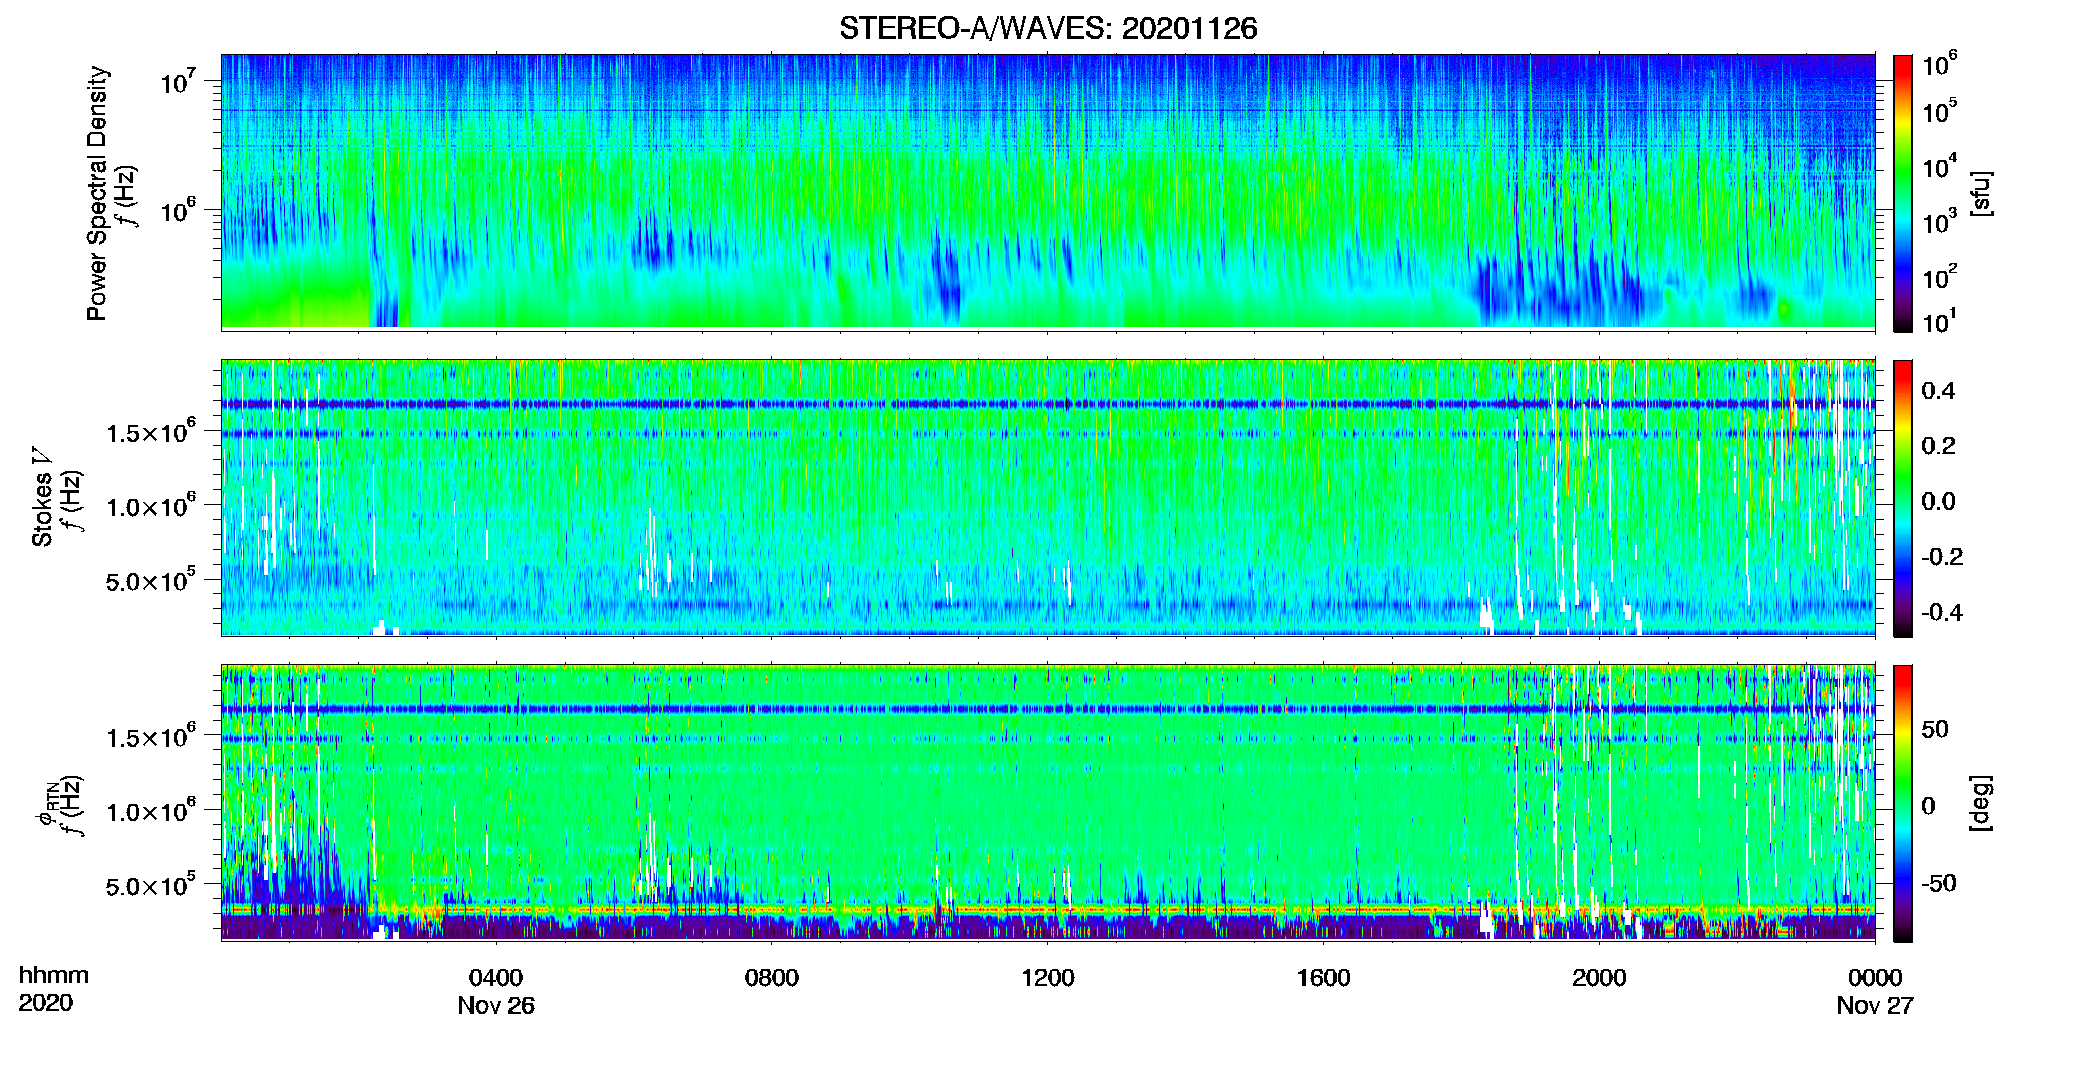
Task: Click the 10^4 value on sfu color bar
Action: [x=1940, y=167]
